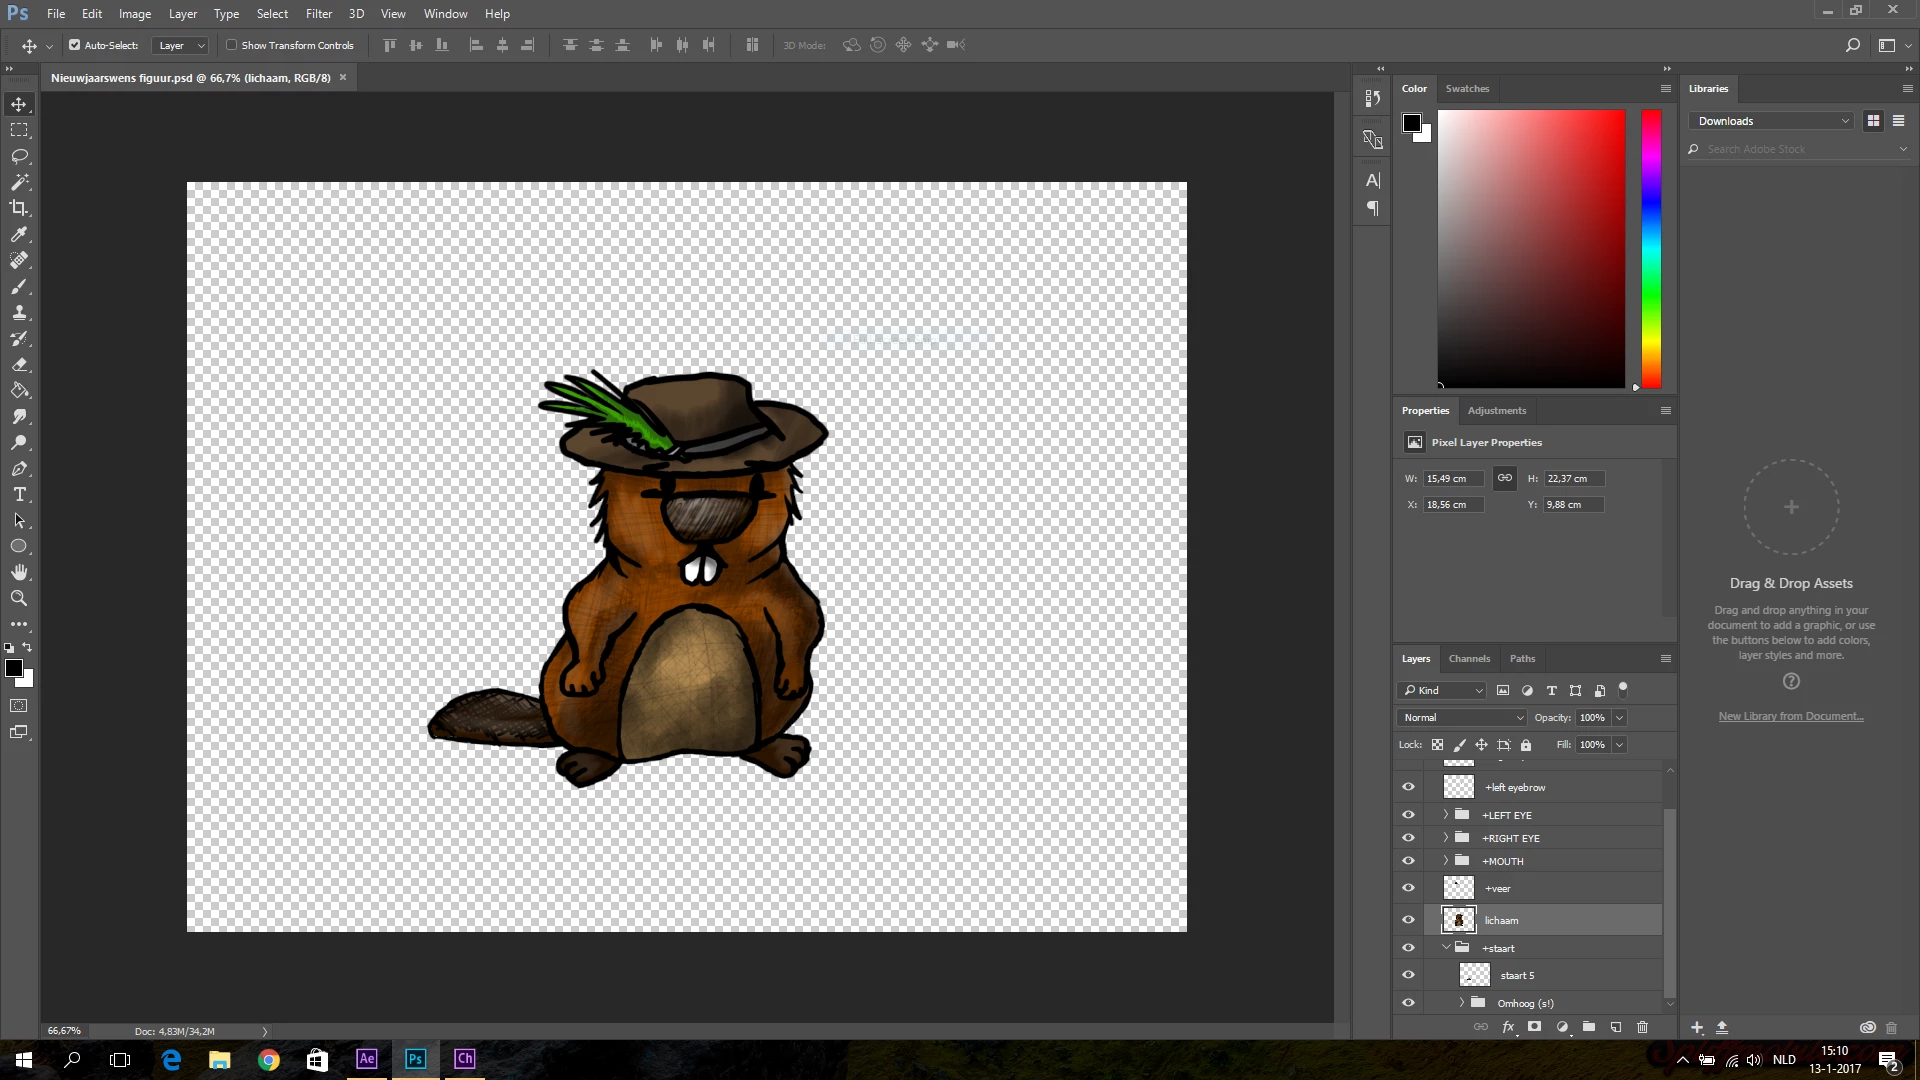Select the Horizontal Type tool

19,495
